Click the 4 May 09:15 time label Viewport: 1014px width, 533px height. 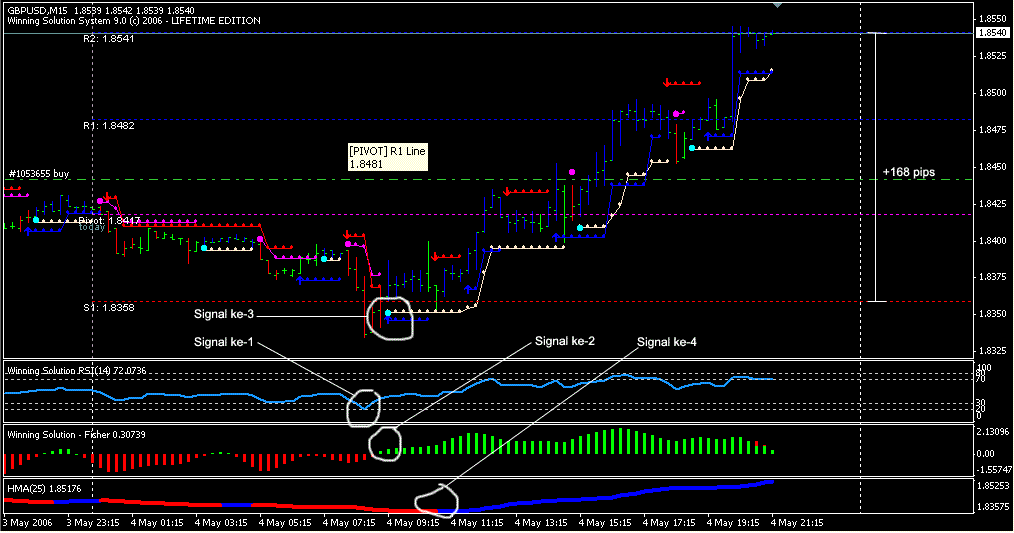[x=413, y=523]
